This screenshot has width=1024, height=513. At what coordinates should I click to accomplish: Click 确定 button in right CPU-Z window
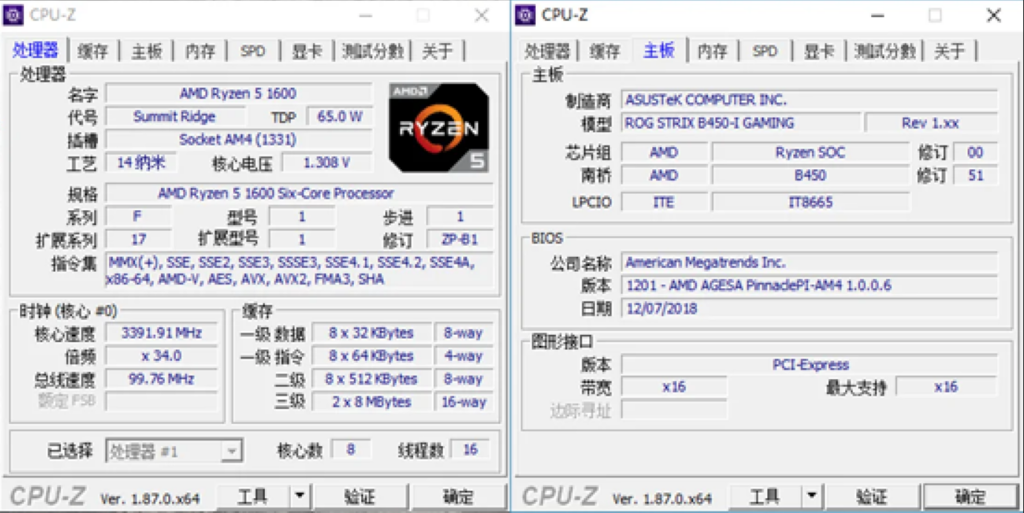pos(970,497)
